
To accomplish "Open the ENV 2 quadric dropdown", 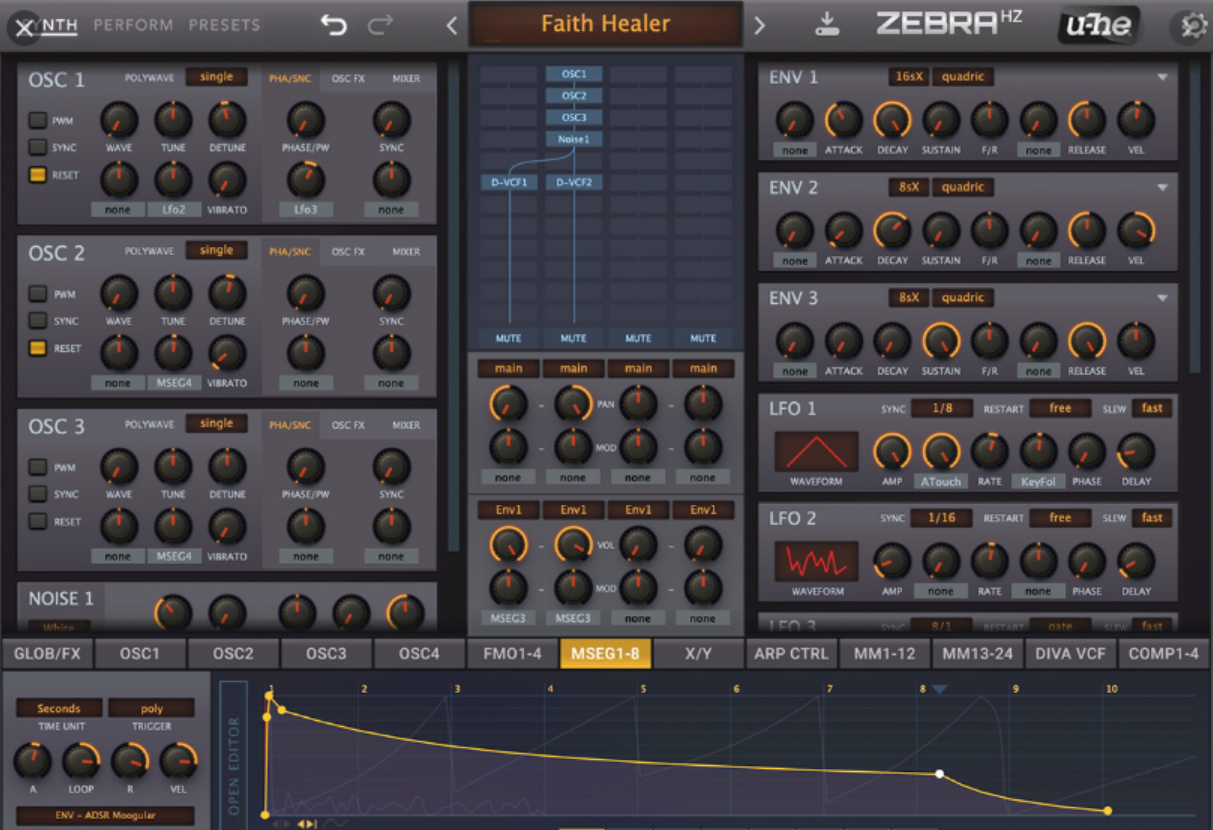I will tap(963, 187).
